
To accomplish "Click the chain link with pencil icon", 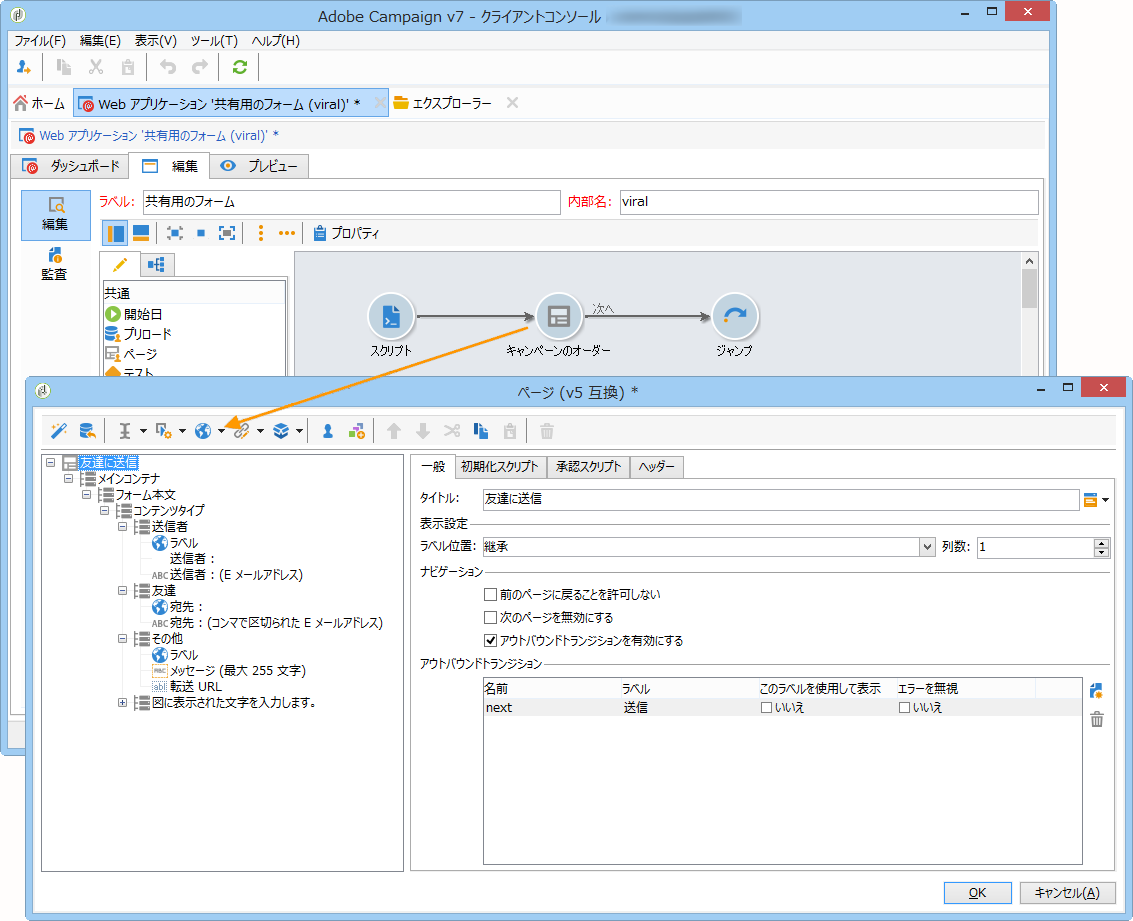I will [242, 431].
